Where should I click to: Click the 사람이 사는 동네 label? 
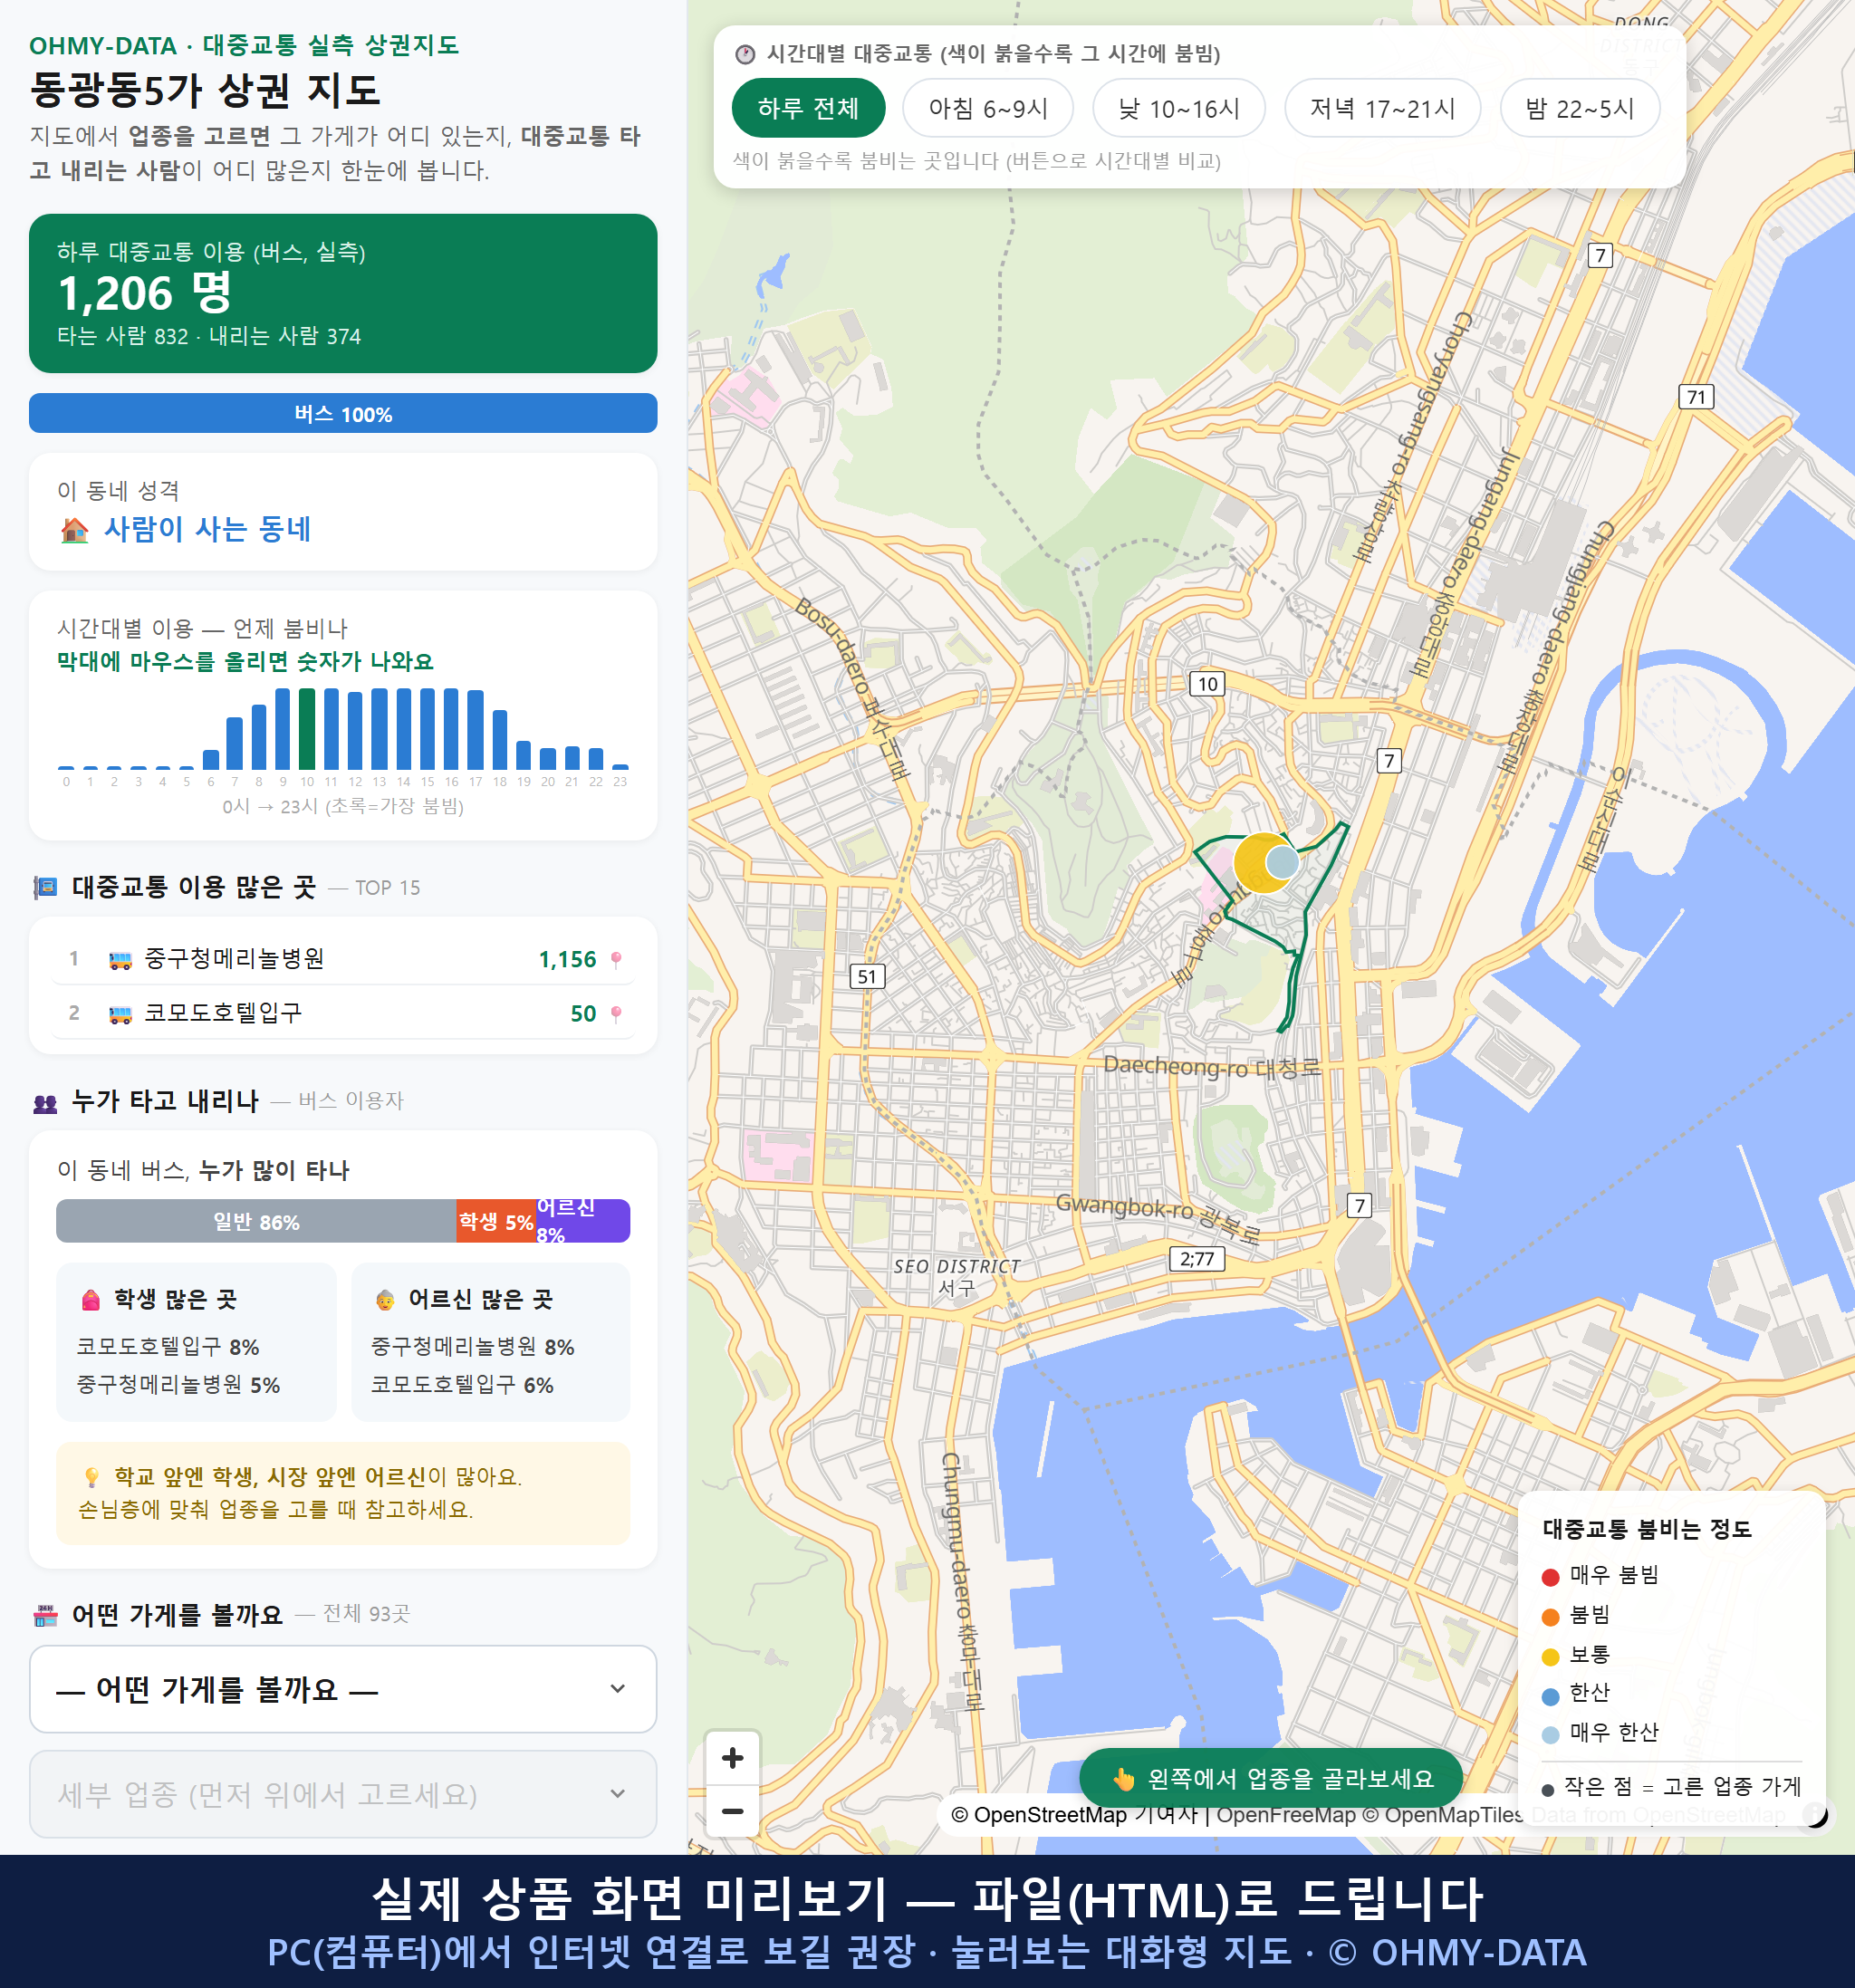tap(208, 529)
